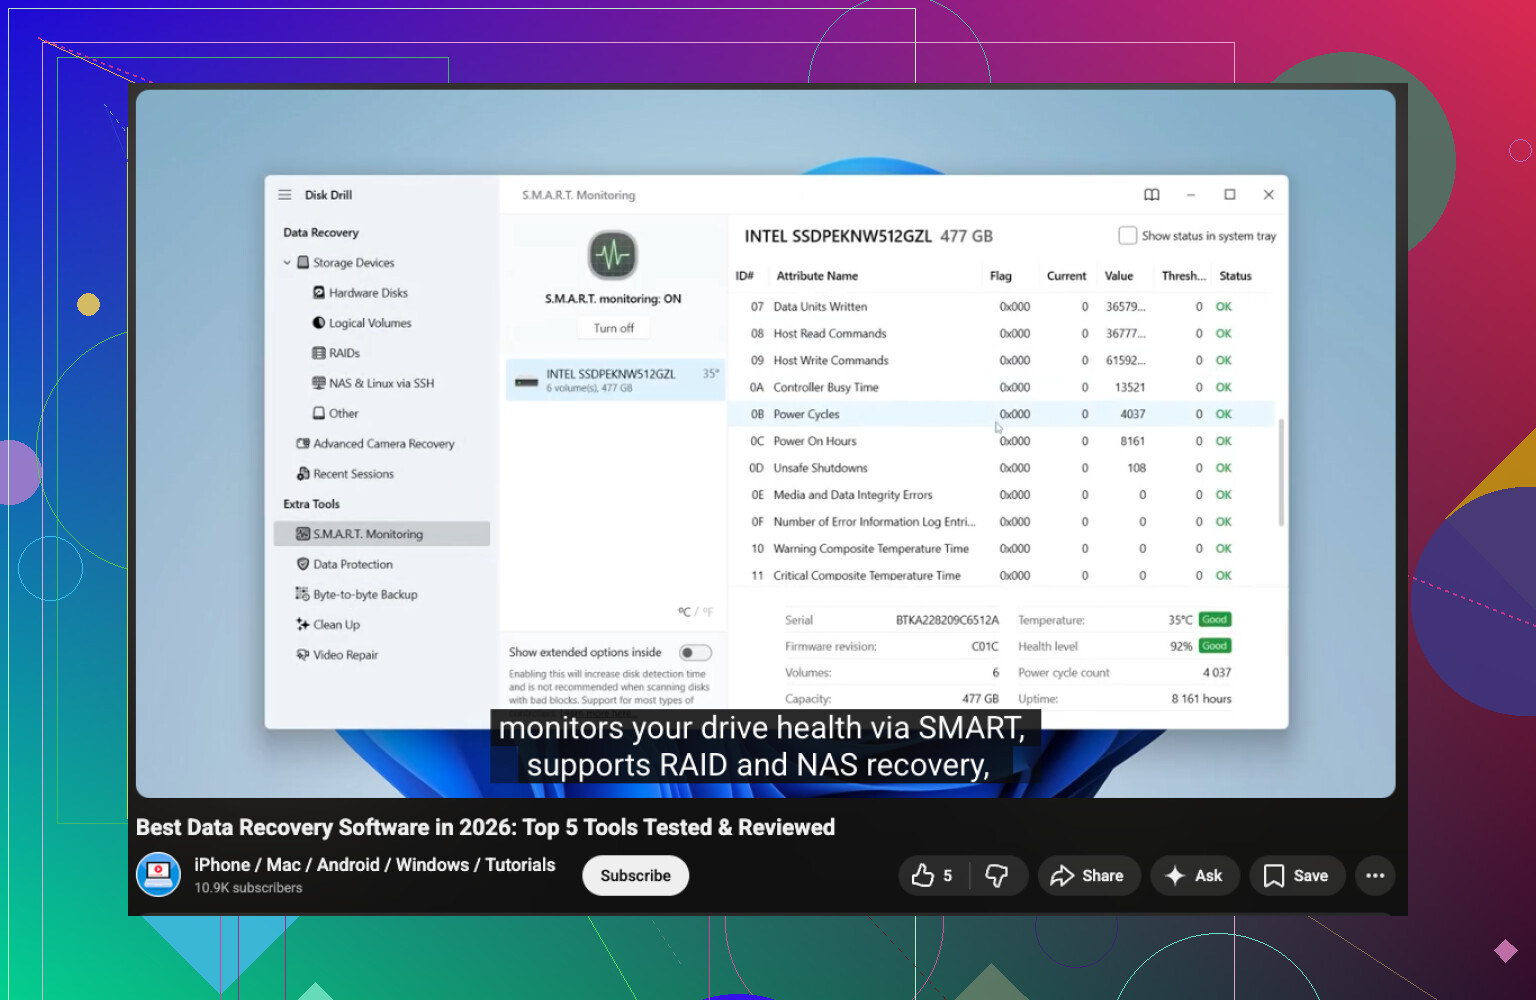Click the Advanced Camera Recovery icon
This screenshot has height=1000, width=1536.
point(303,443)
